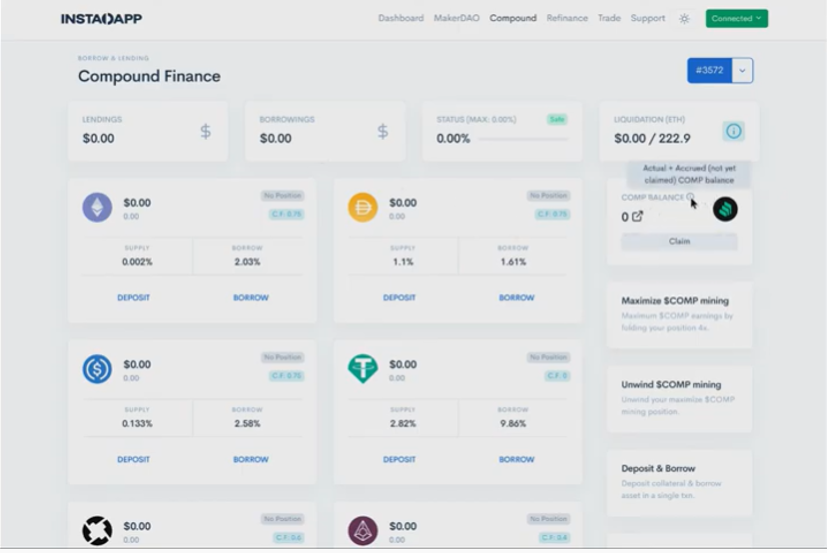Open the Deposit & Borrow card
The image size is (827, 554).
point(679,482)
